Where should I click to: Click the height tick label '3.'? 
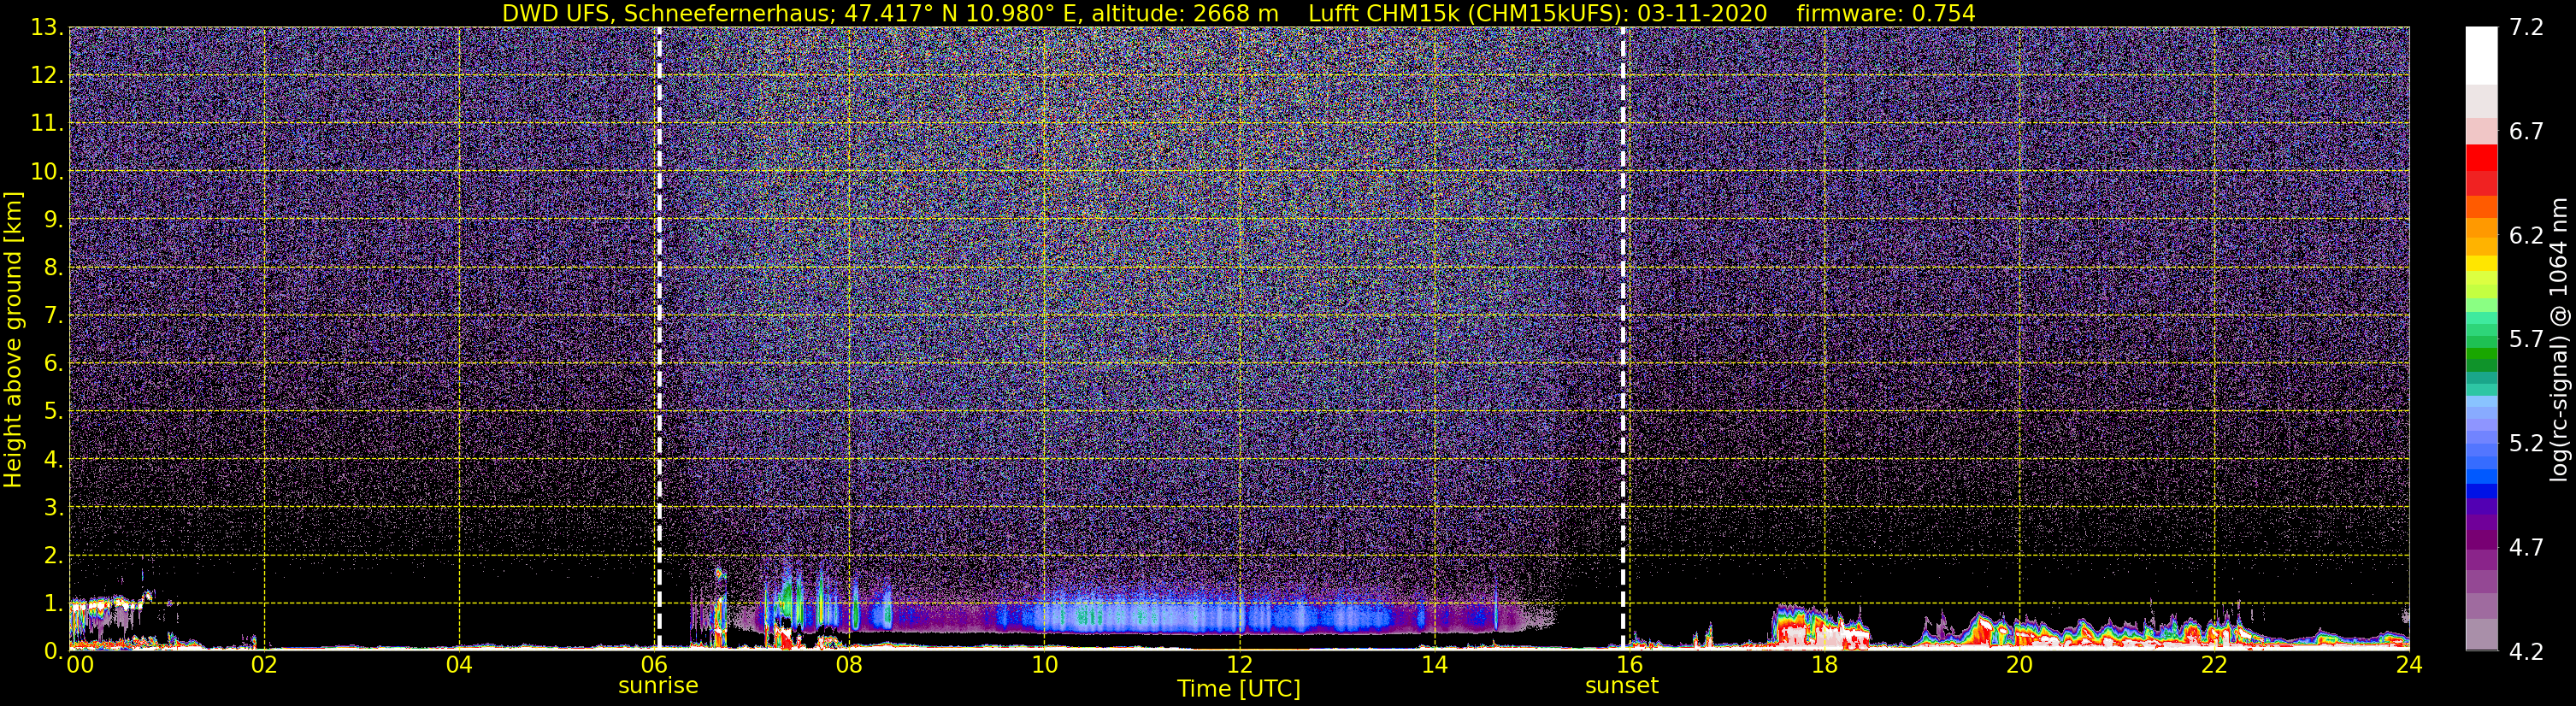(54, 508)
